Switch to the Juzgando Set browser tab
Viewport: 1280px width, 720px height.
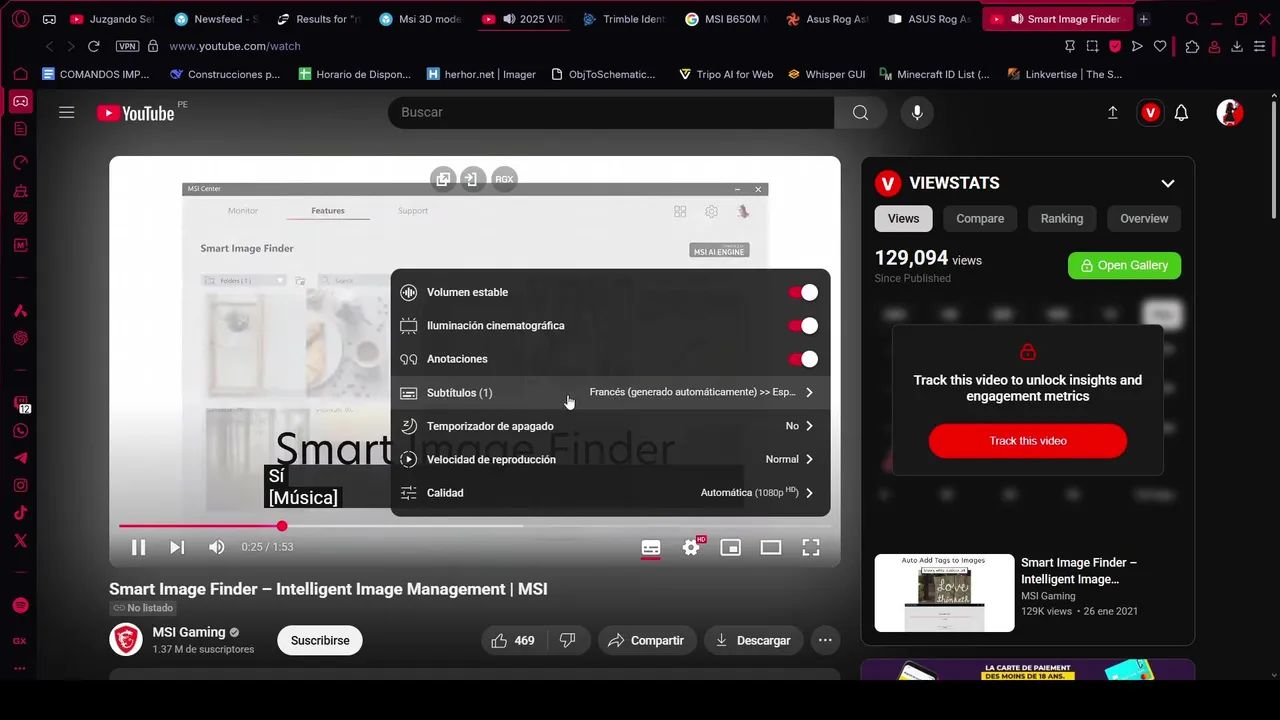(x=112, y=19)
